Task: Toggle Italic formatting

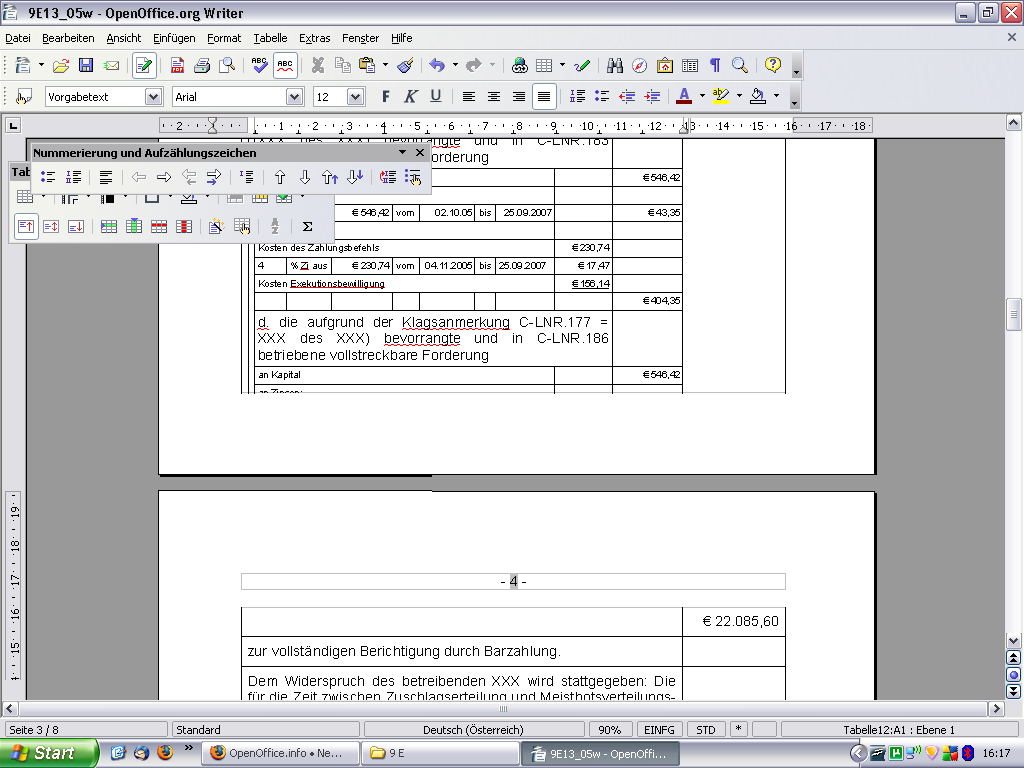Action: (x=410, y=97)
